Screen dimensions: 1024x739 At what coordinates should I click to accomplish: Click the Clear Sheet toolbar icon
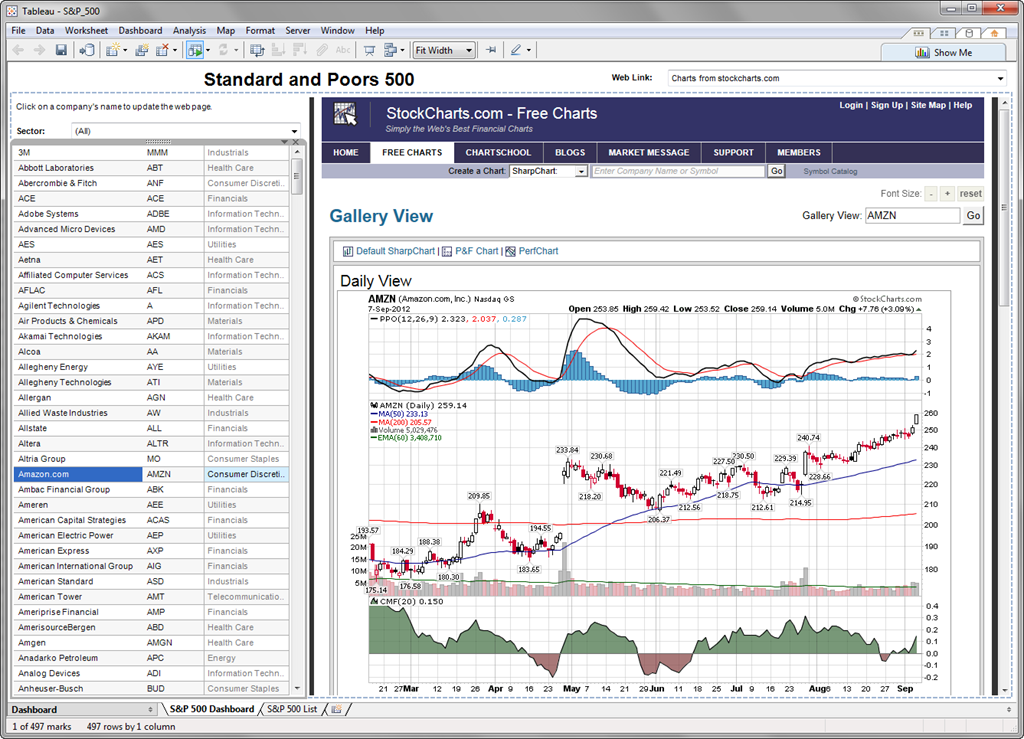(162, 50)
